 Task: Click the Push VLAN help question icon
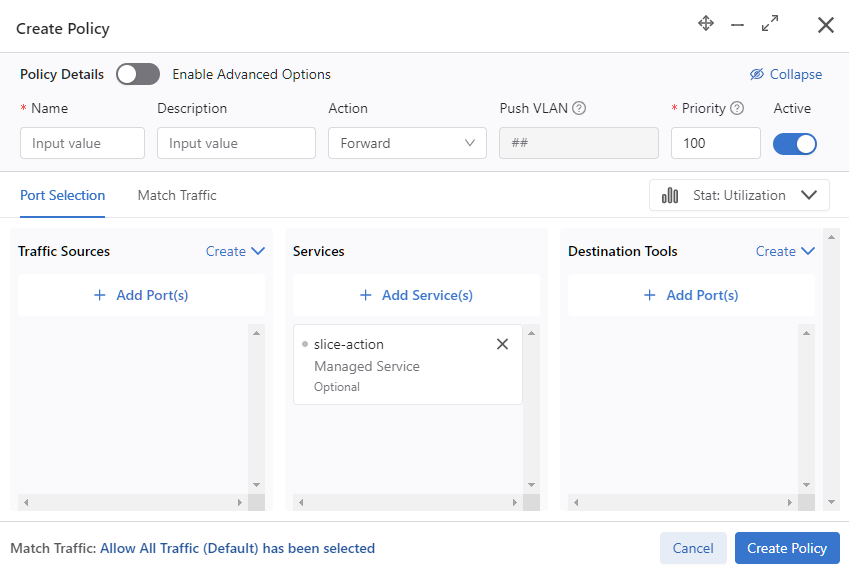(579, 108)
